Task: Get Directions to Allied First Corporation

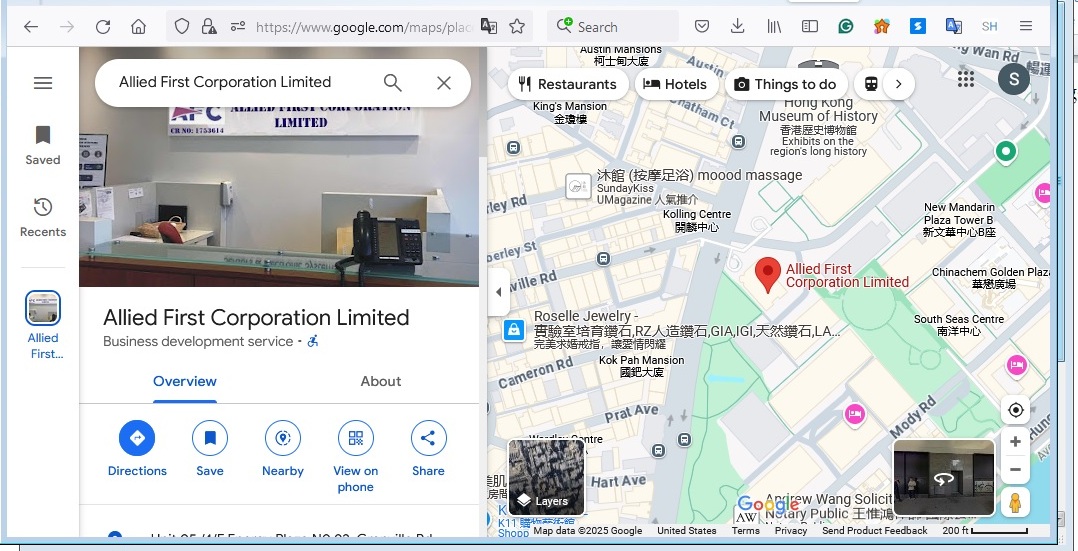Action: coord(137,450)
